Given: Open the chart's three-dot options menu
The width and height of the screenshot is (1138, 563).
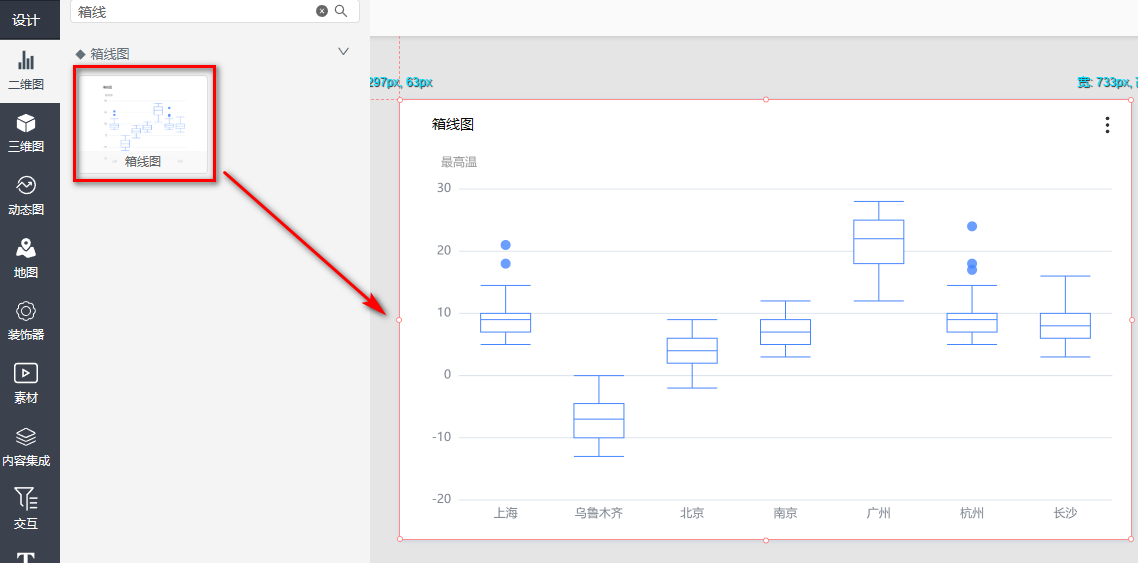Looking at the screenshot, I should point(1106,125).
